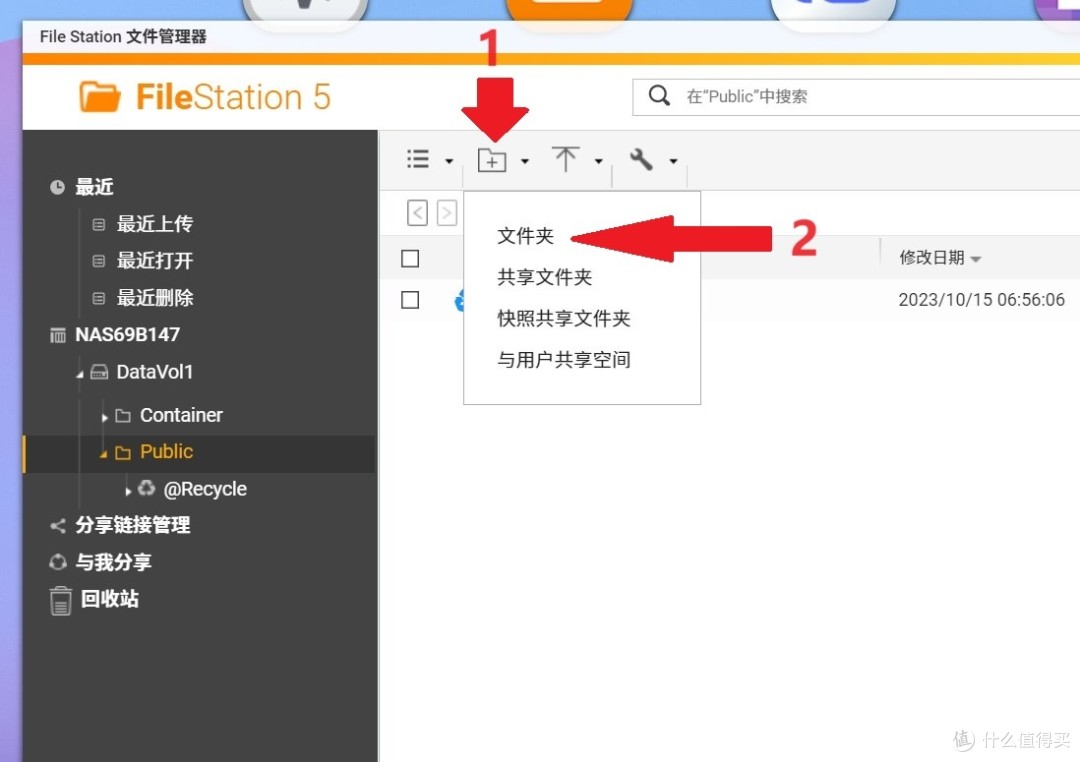Open 与我分享

click(x=114, y=562)
